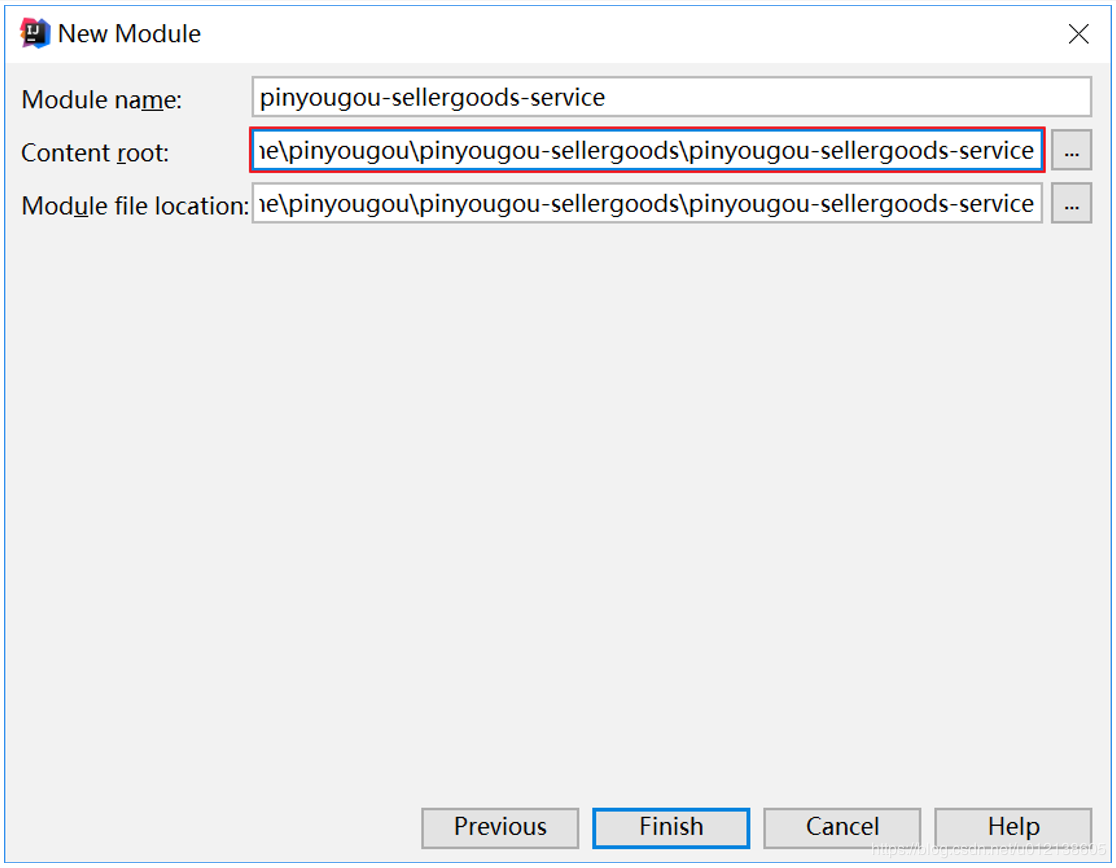Click the "Module name:" label
Viewport: 1116px width, 868px height.
(102, 100)
